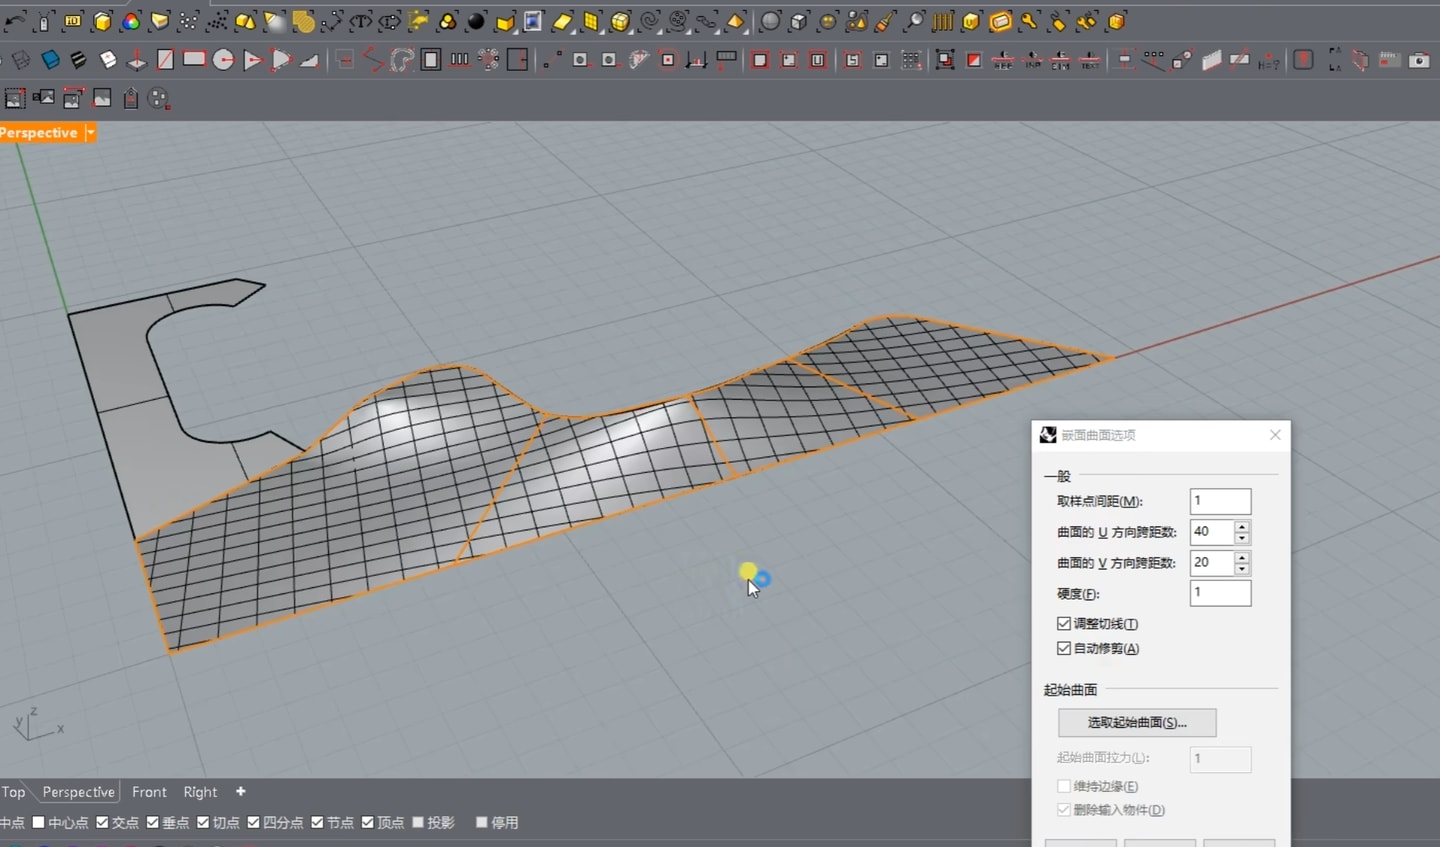Toggle the 自动修剪 checkbox
This screenshot has width=1440, height=847.
coord(1064,648)
